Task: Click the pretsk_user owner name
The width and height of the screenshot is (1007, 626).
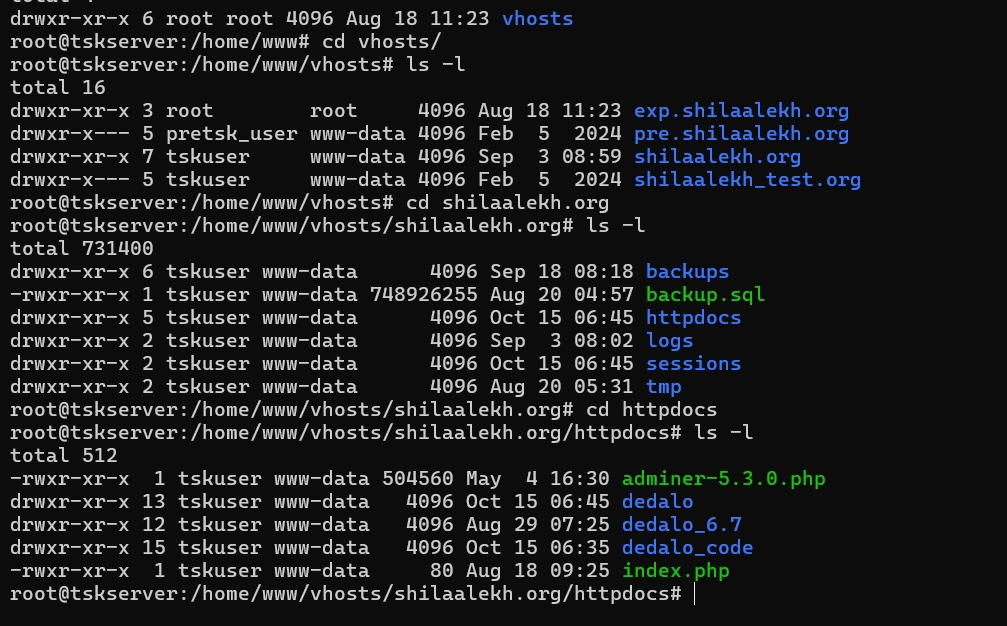Action: 231,133
